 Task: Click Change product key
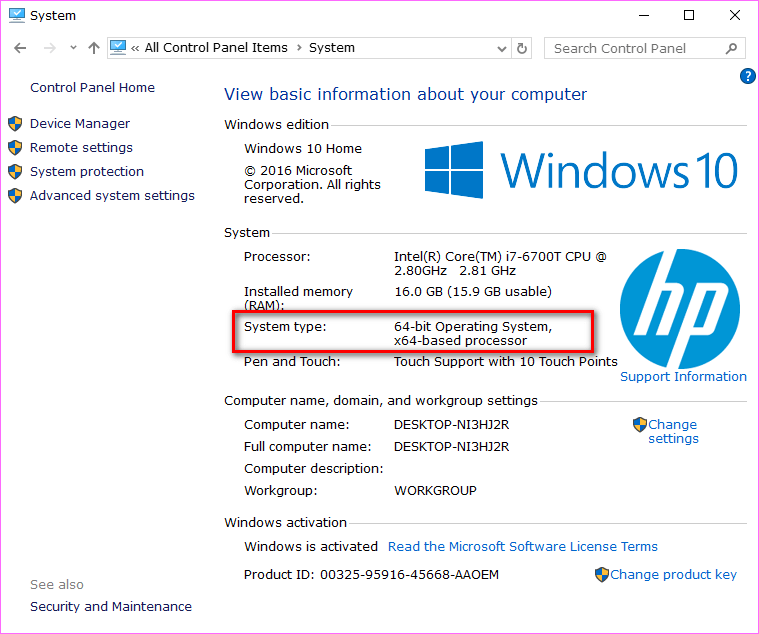tap(673, 574)
